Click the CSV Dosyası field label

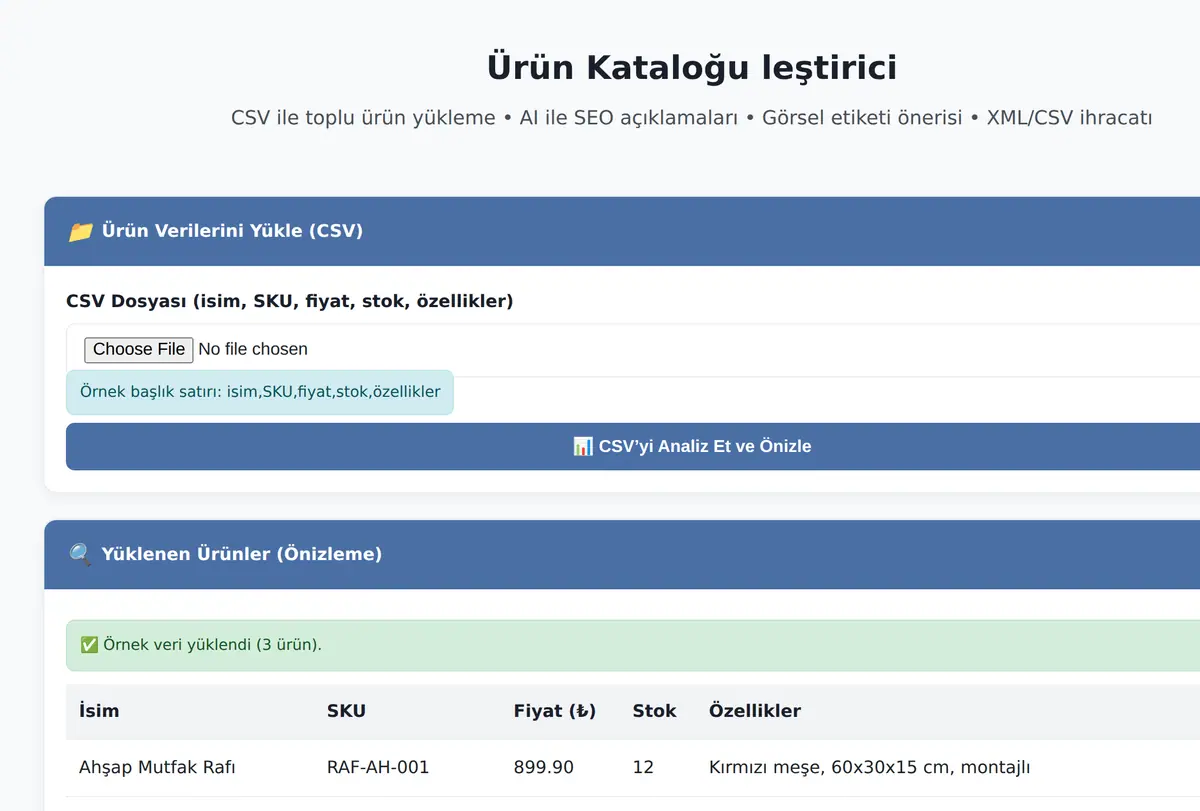click(x=290, y=301)
